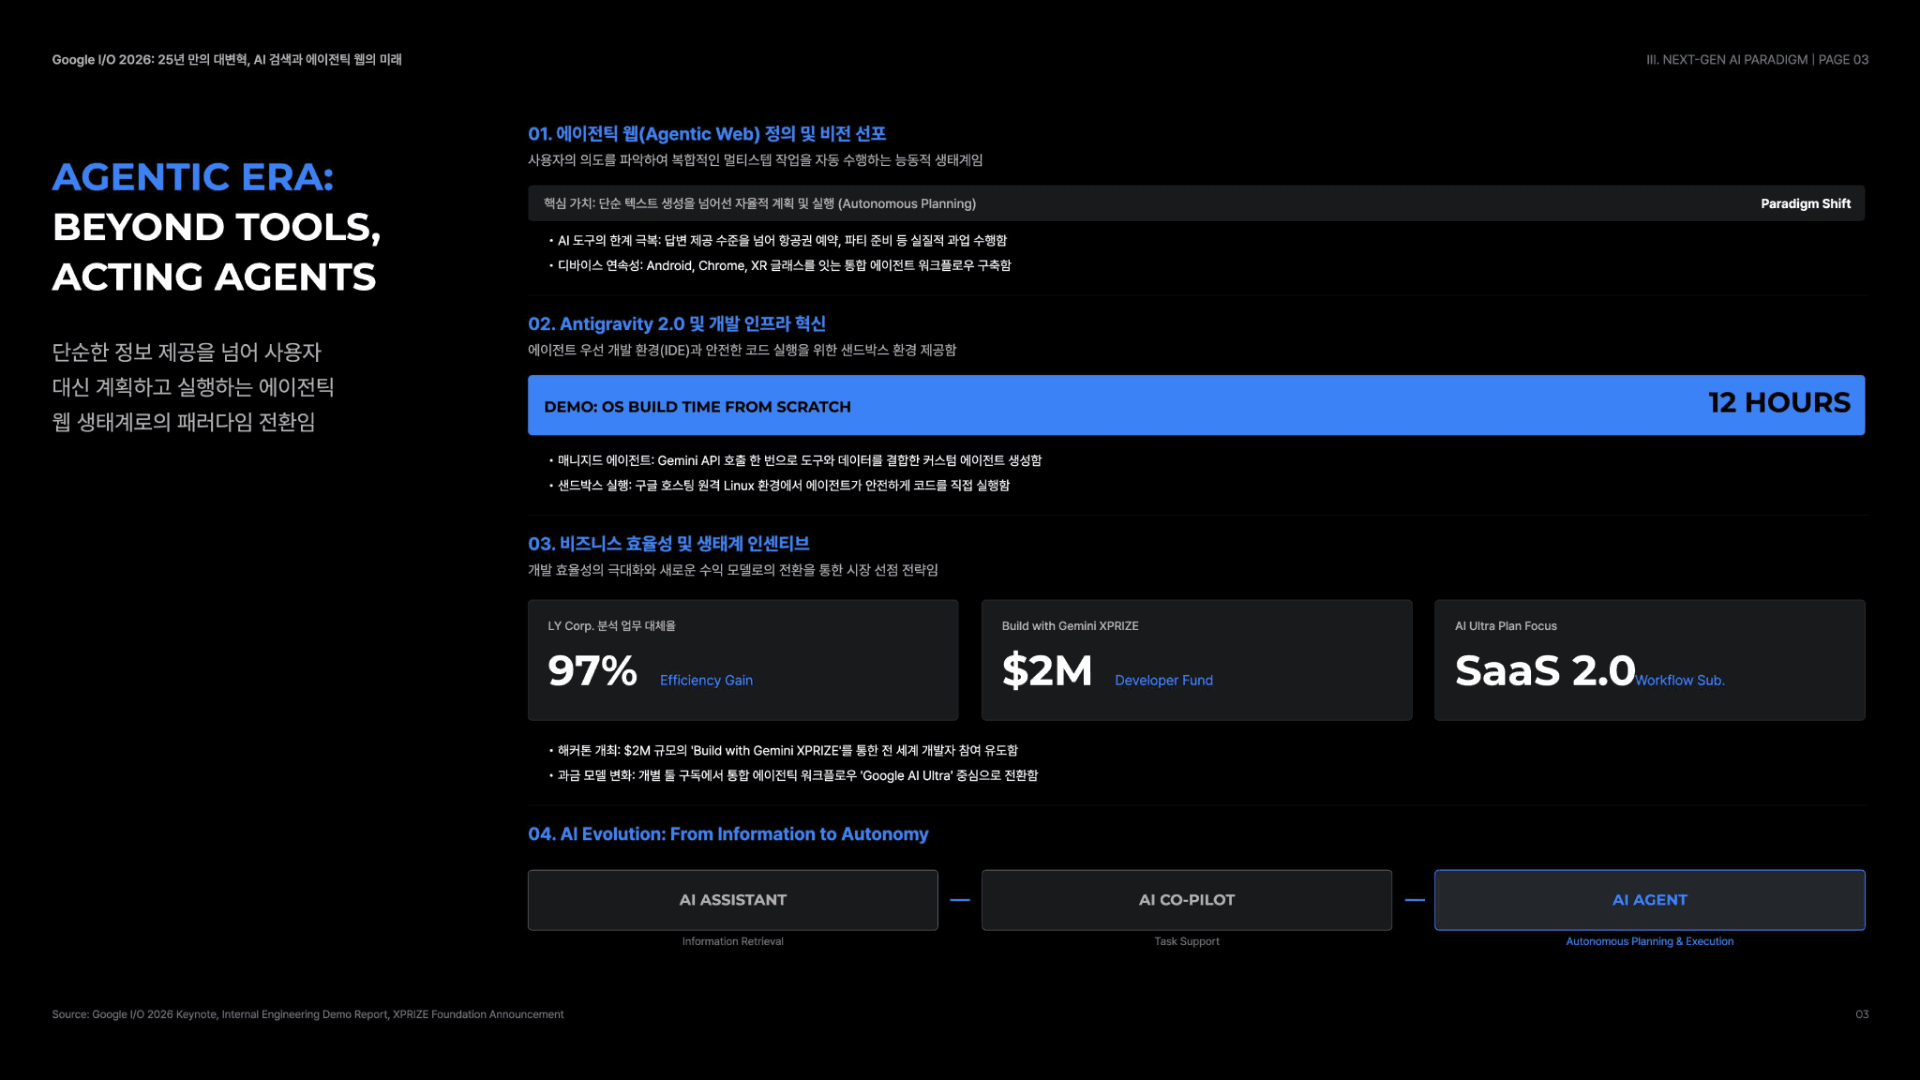Screen dimensions: 1920x1080
Task: Click the Task Support caption
Action: pos(1187,942)
